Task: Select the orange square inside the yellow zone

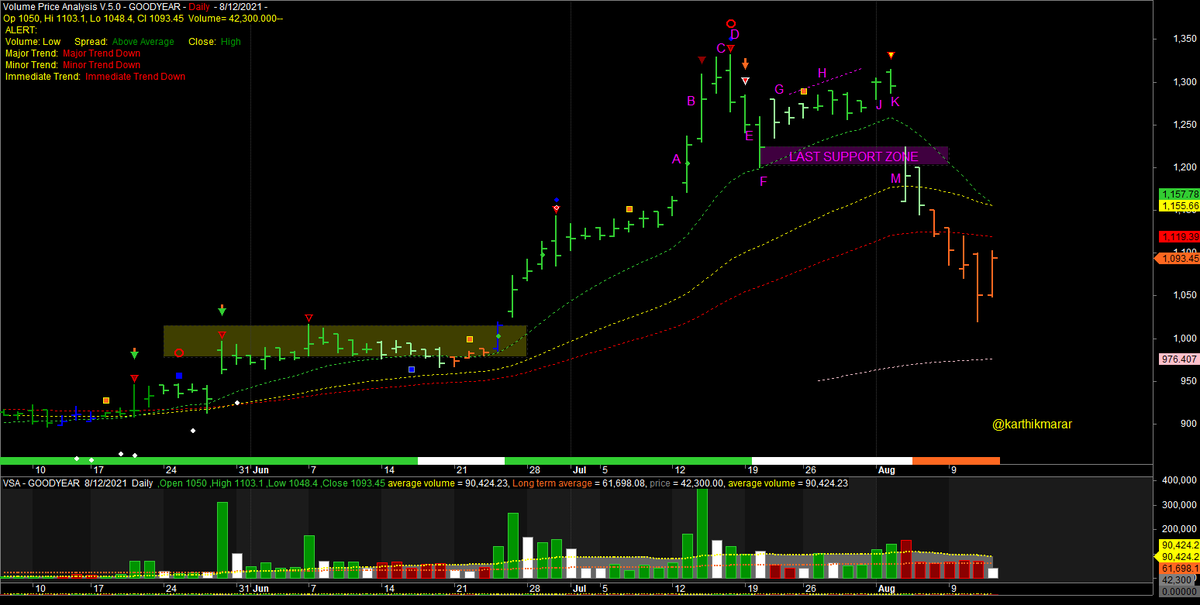Action: pos(470,340)
